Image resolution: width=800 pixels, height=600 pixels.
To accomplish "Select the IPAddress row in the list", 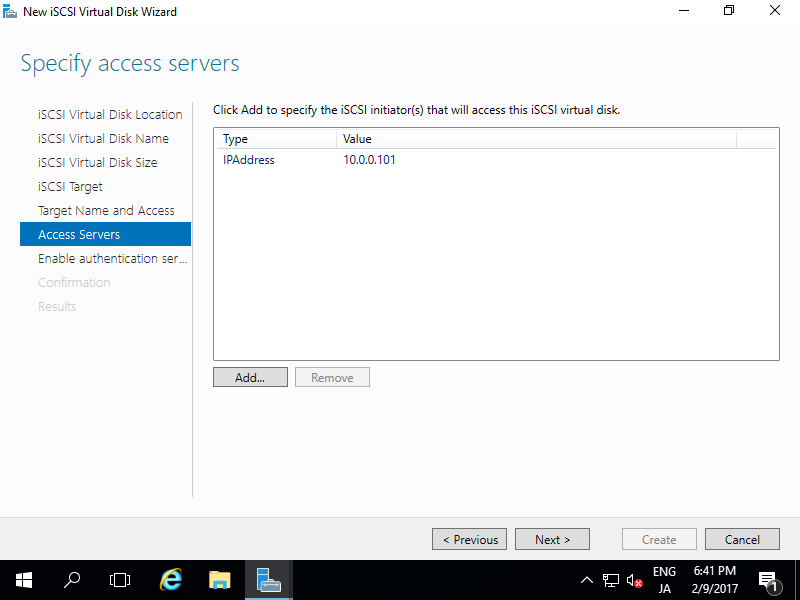I will (x=496, y=160).
